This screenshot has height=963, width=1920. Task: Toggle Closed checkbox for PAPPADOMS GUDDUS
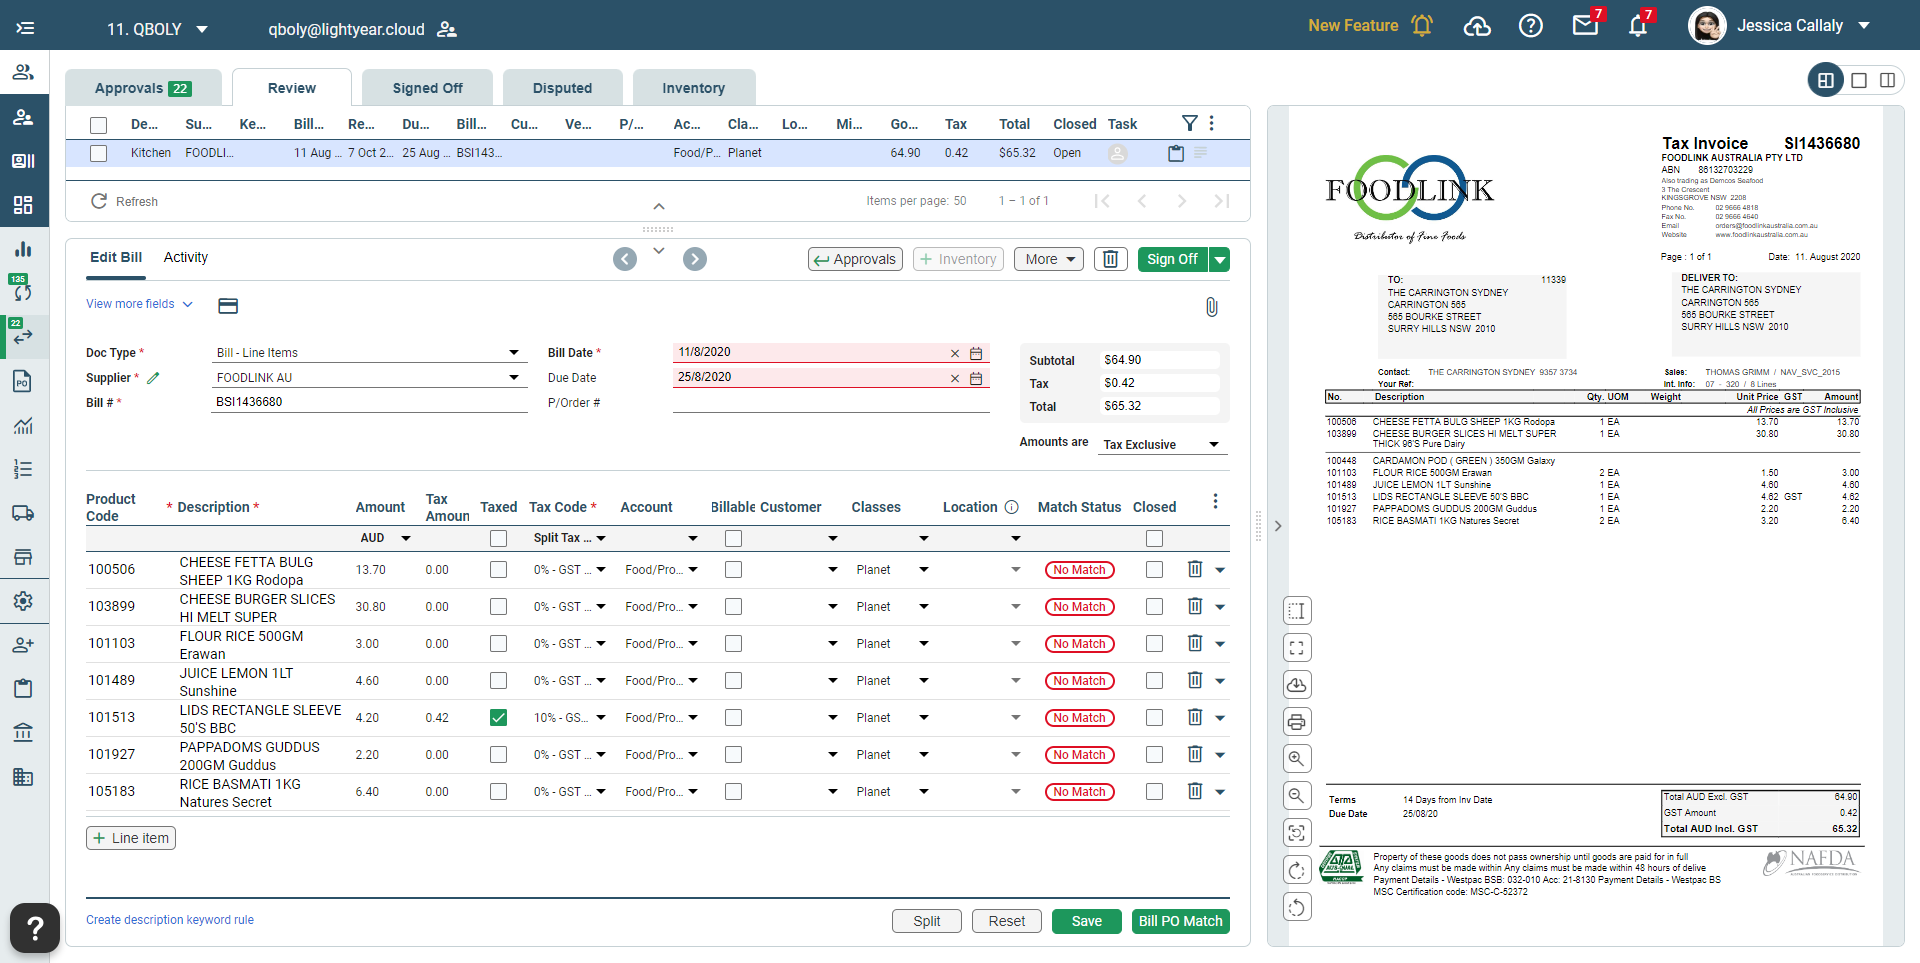(1154, 754)
